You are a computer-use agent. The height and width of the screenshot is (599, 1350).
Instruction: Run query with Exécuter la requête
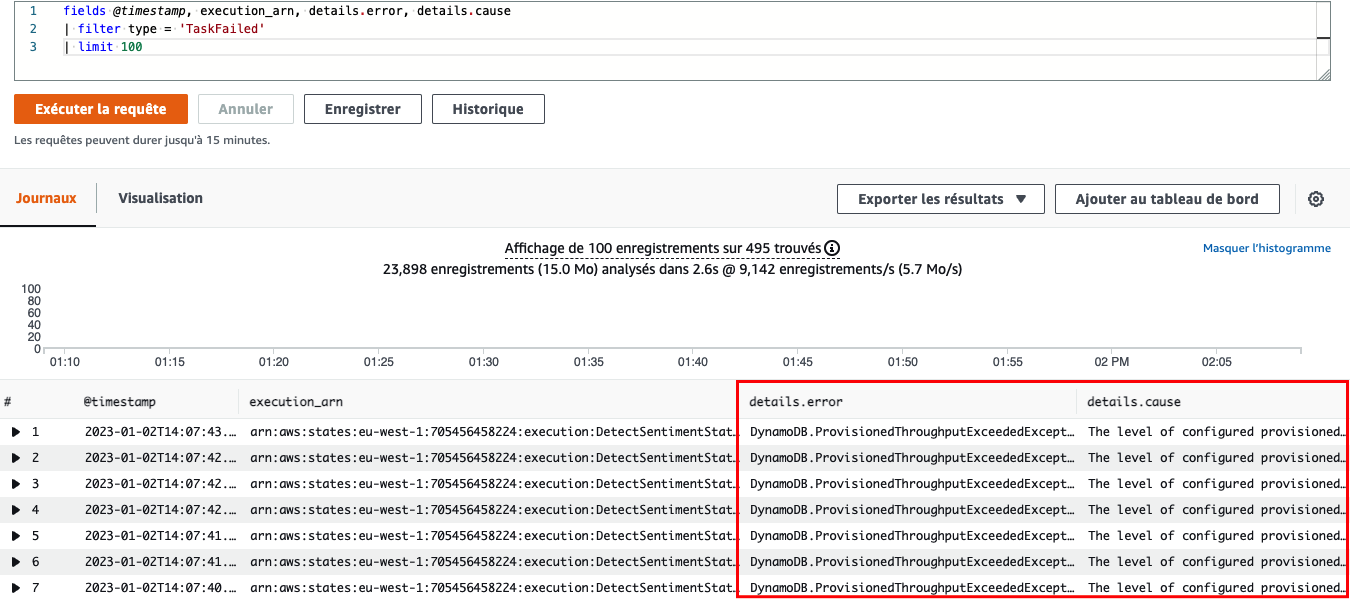point(100,109)
